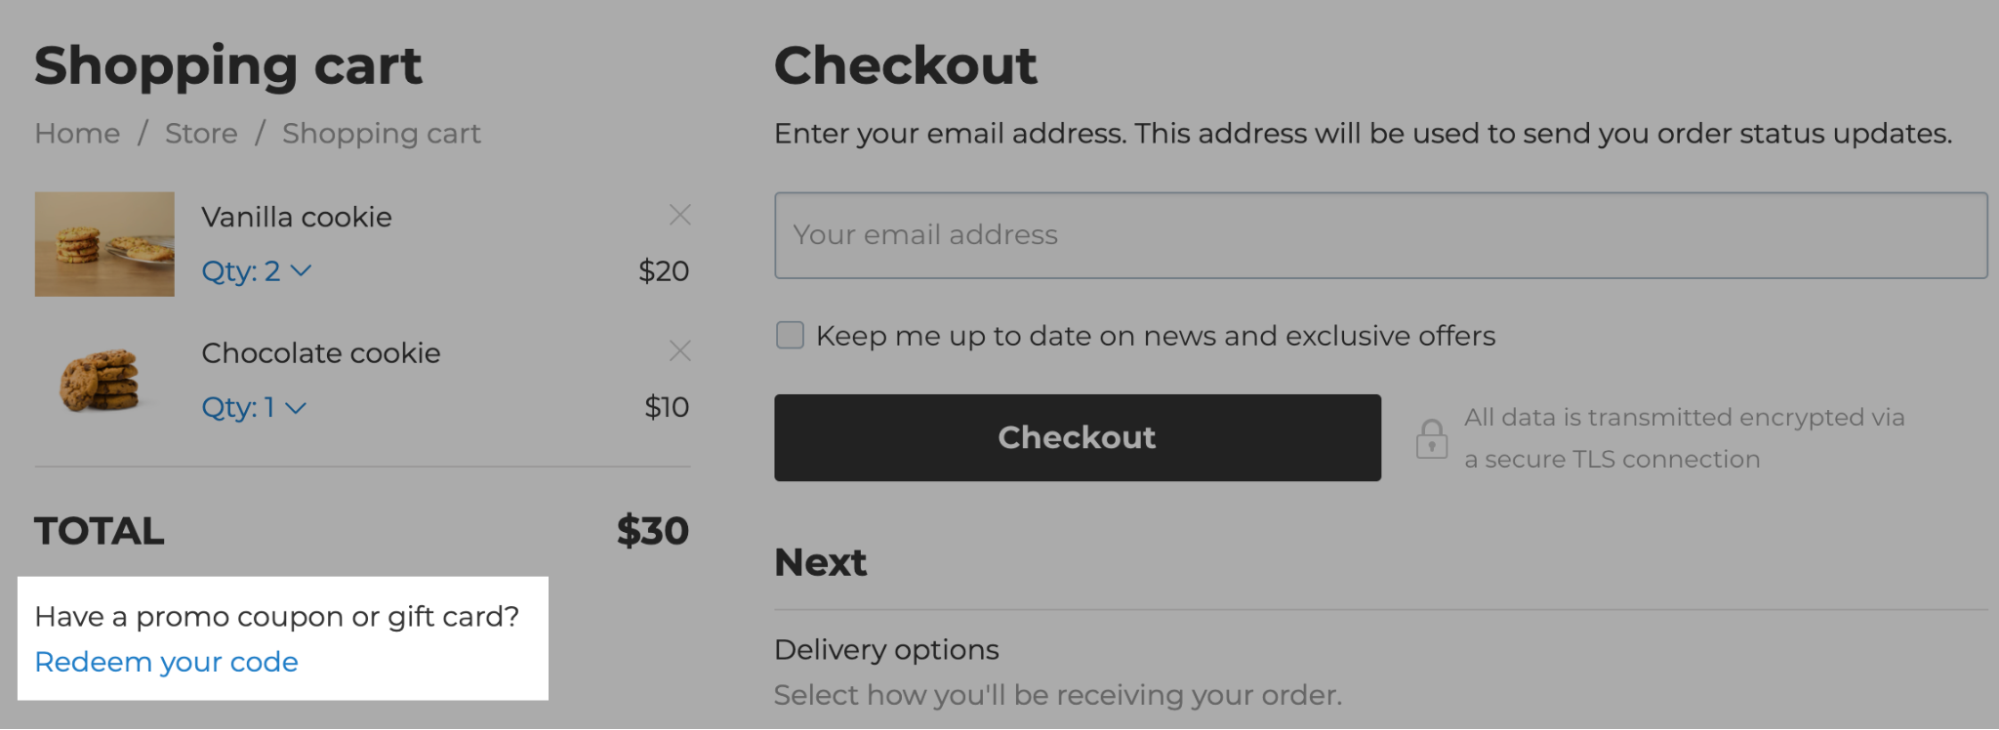1999x730 pixels.
Task: Select the Shopping cart breadcrumb entry
Action: [381, 133]
